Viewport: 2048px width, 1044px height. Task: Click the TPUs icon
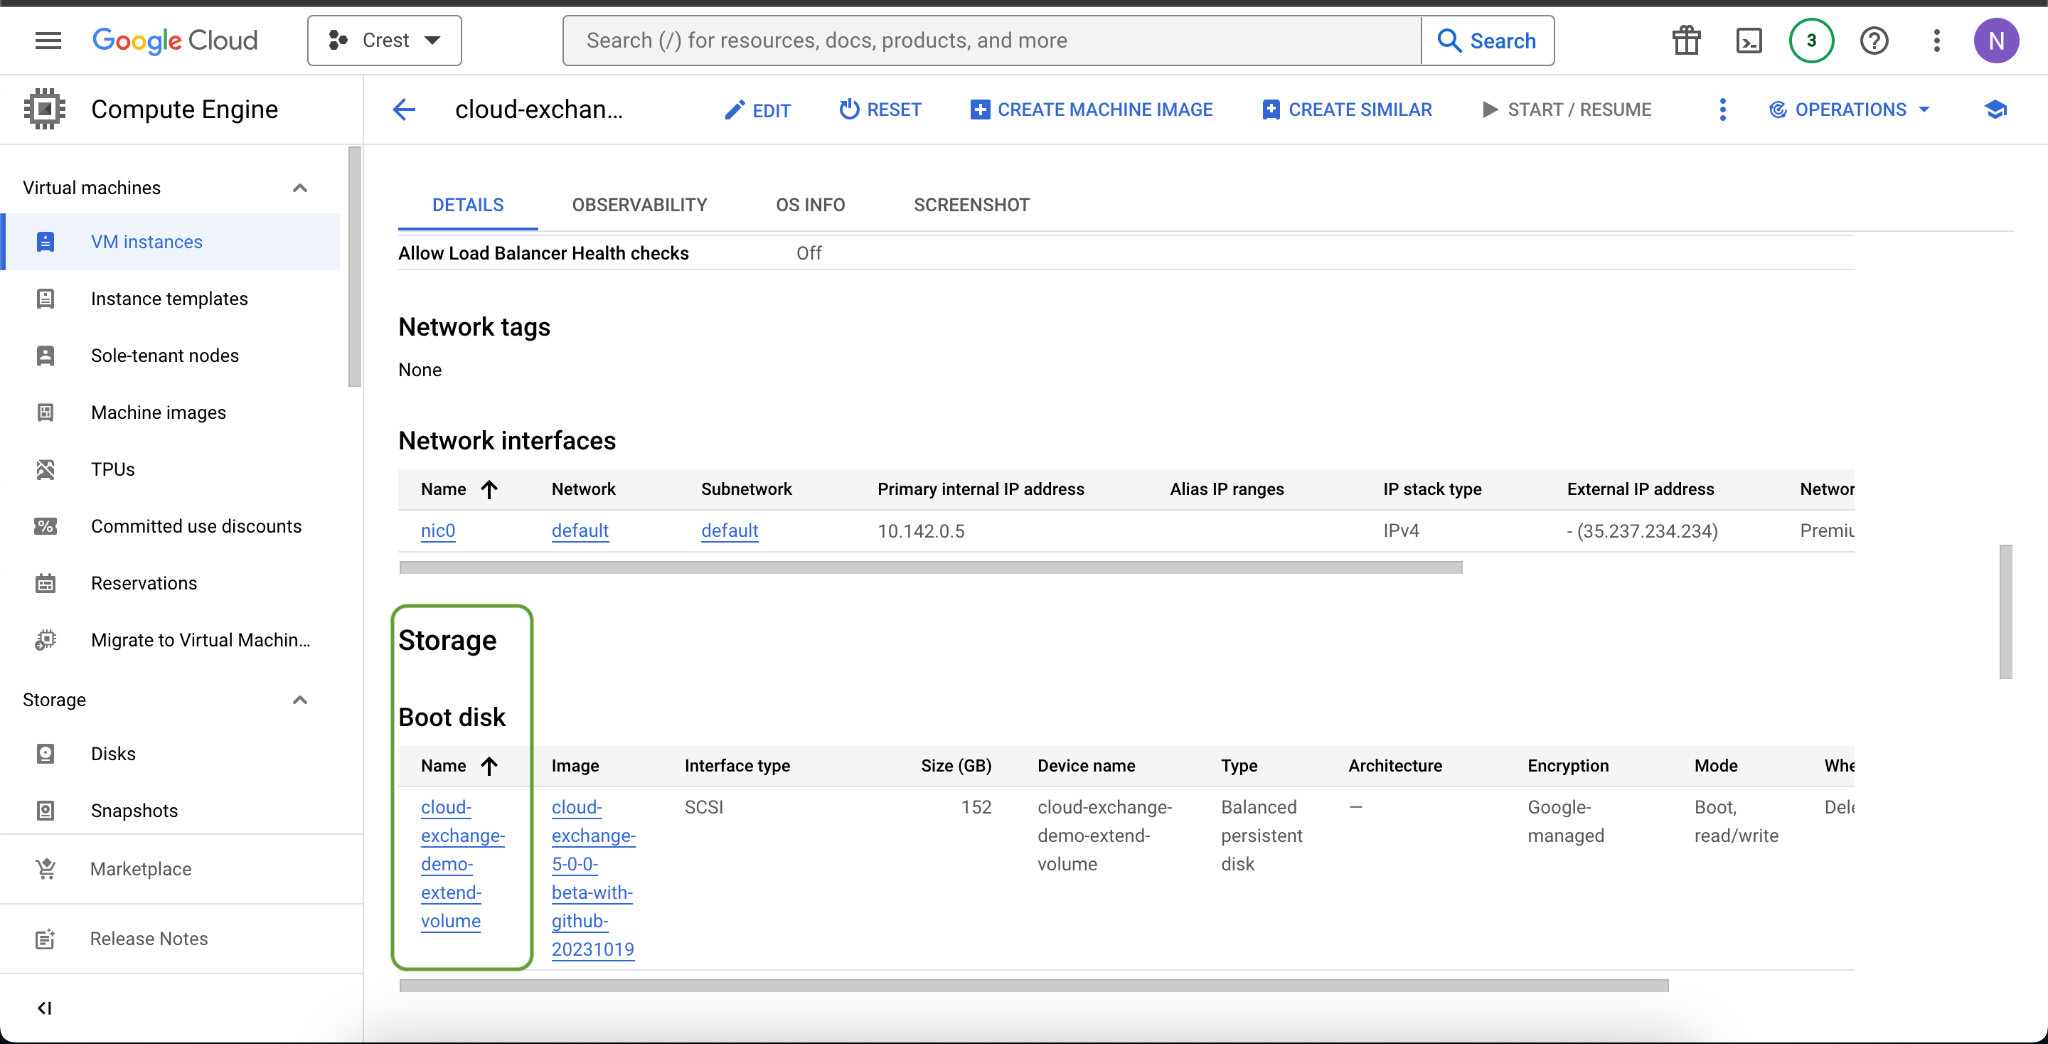click(45, 470)
